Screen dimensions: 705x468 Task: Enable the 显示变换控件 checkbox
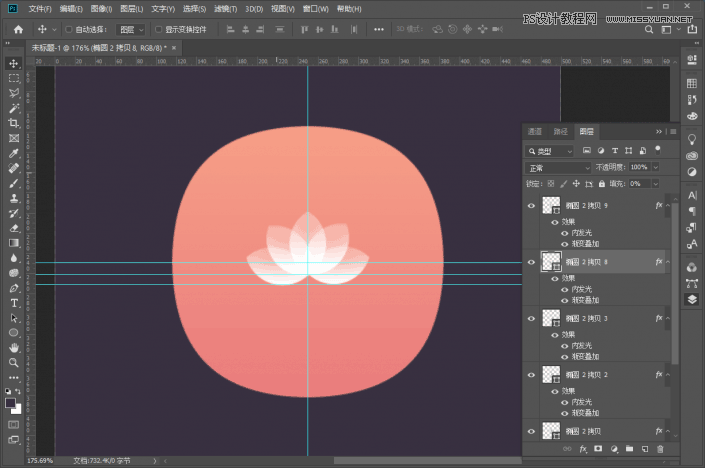pos(156,30)
